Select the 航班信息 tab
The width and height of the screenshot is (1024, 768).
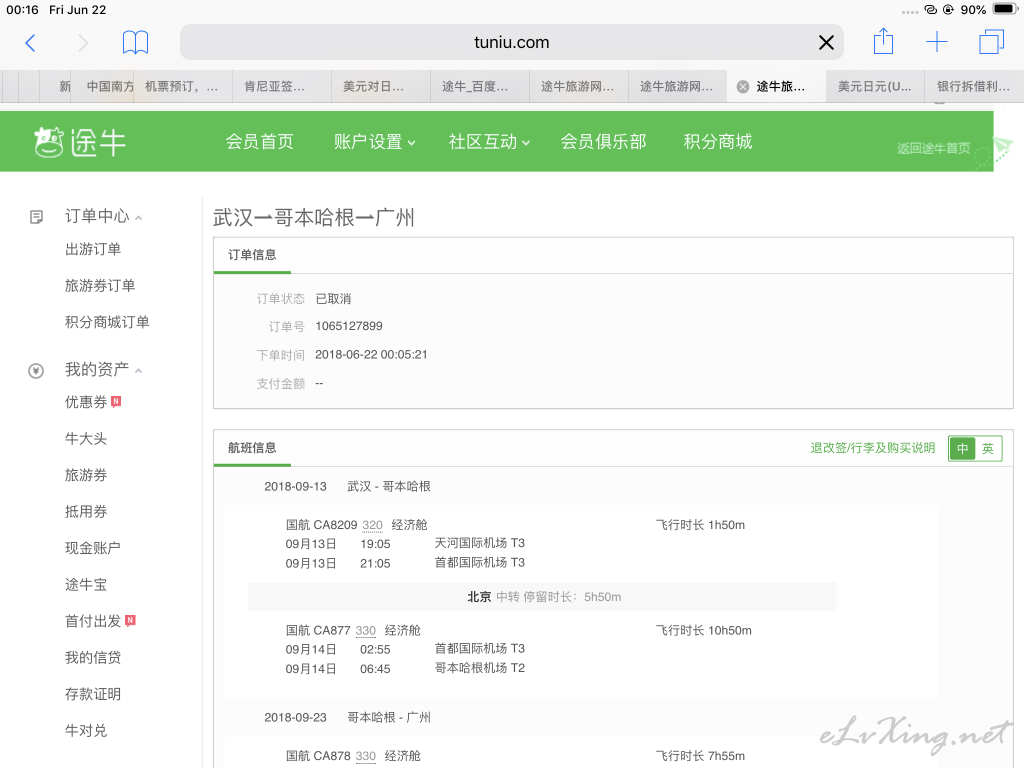[252, 448]
